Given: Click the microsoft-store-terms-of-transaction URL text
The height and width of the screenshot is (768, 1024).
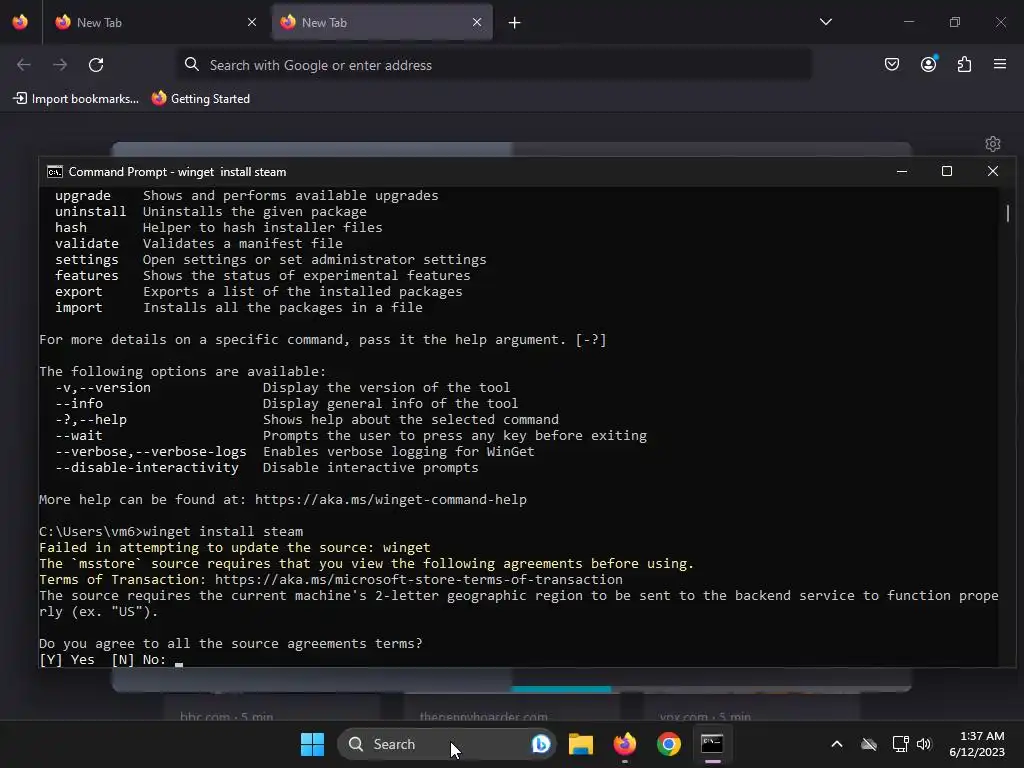Looking at the screenshot, I should (x=419, y=579).
